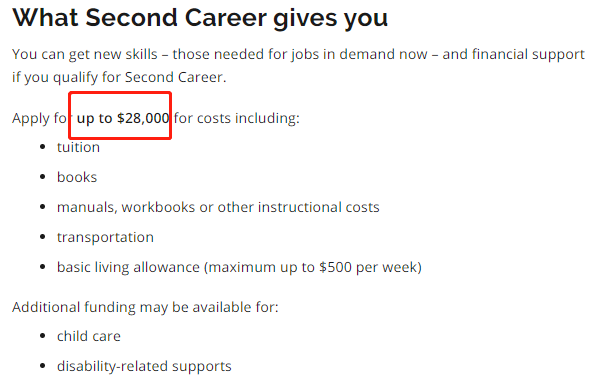Viewport: 599px width, 381px height.
Task: Click the bullet point before transportation
Action: [43, 237]
